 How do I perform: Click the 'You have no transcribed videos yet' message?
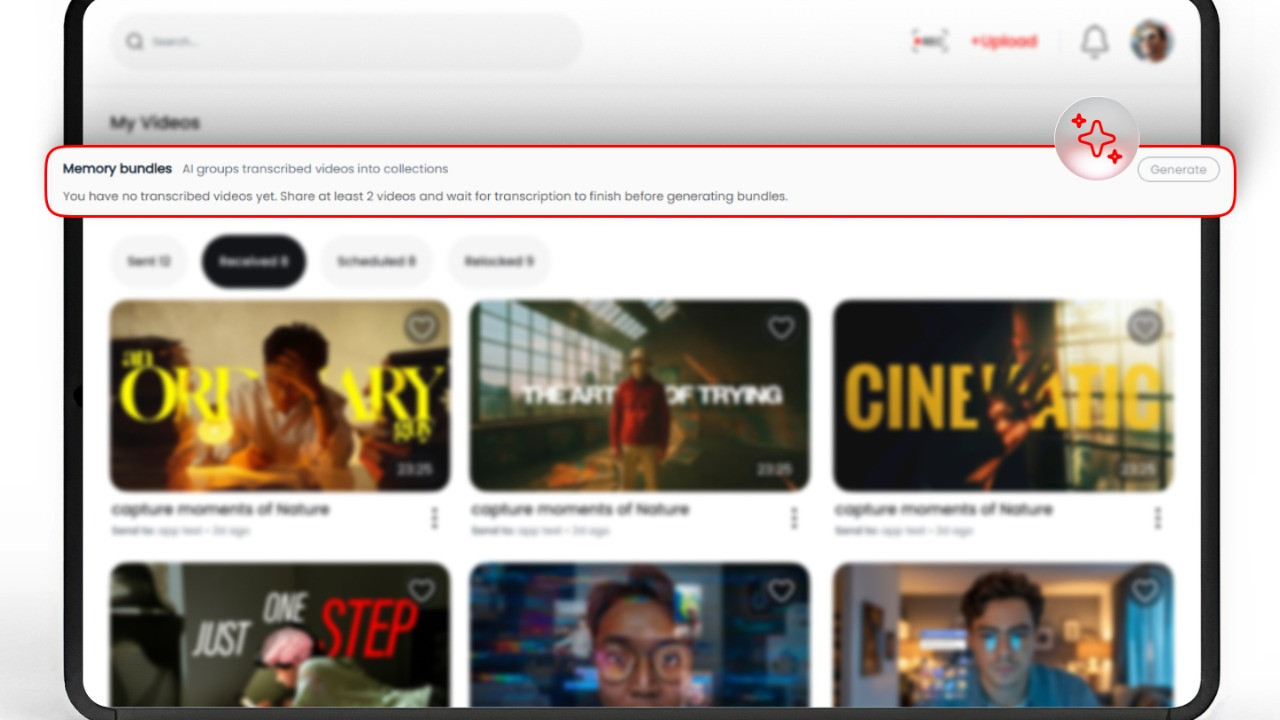point(425,196)
